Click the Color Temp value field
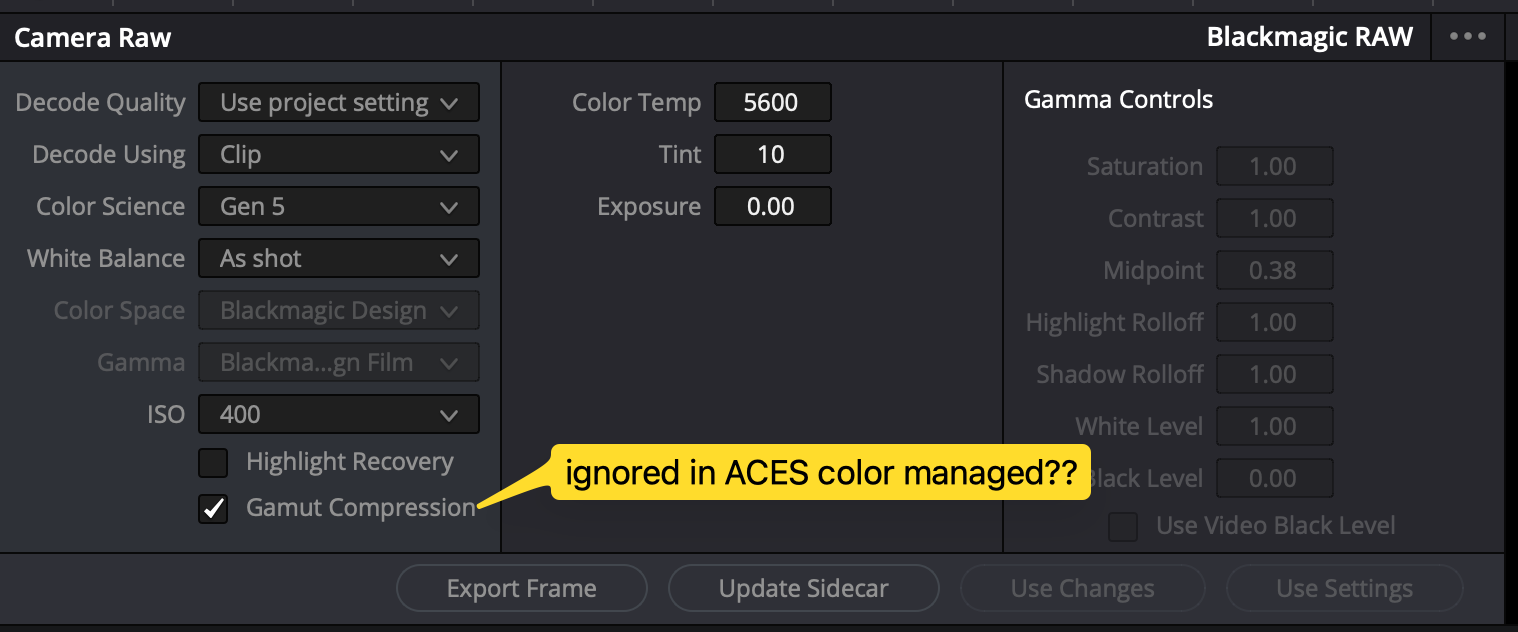1518x632 pixels. (772, 103)
